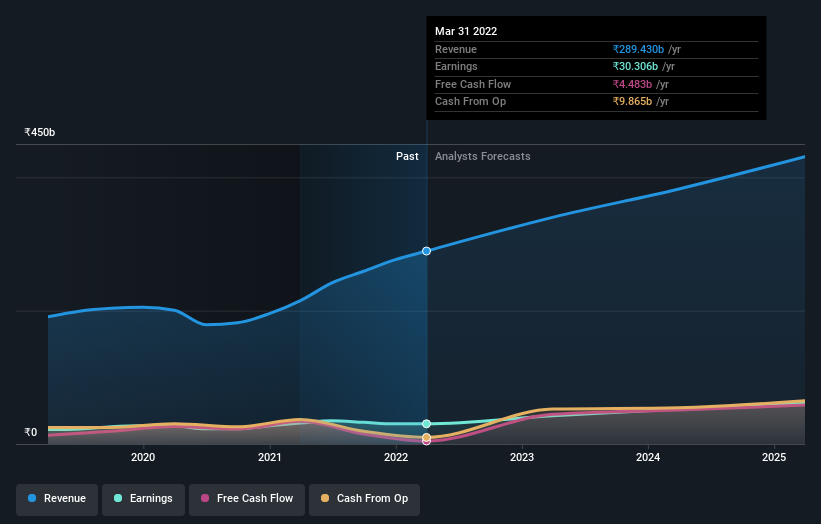Click the 2021 x-axis label

pos(270,458)
